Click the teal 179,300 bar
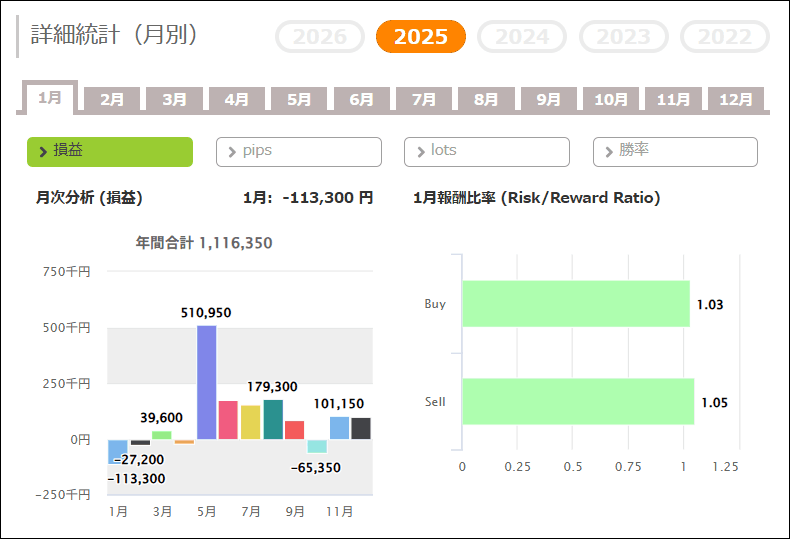This screenshot has height=539, width=790. coord(273,419)
